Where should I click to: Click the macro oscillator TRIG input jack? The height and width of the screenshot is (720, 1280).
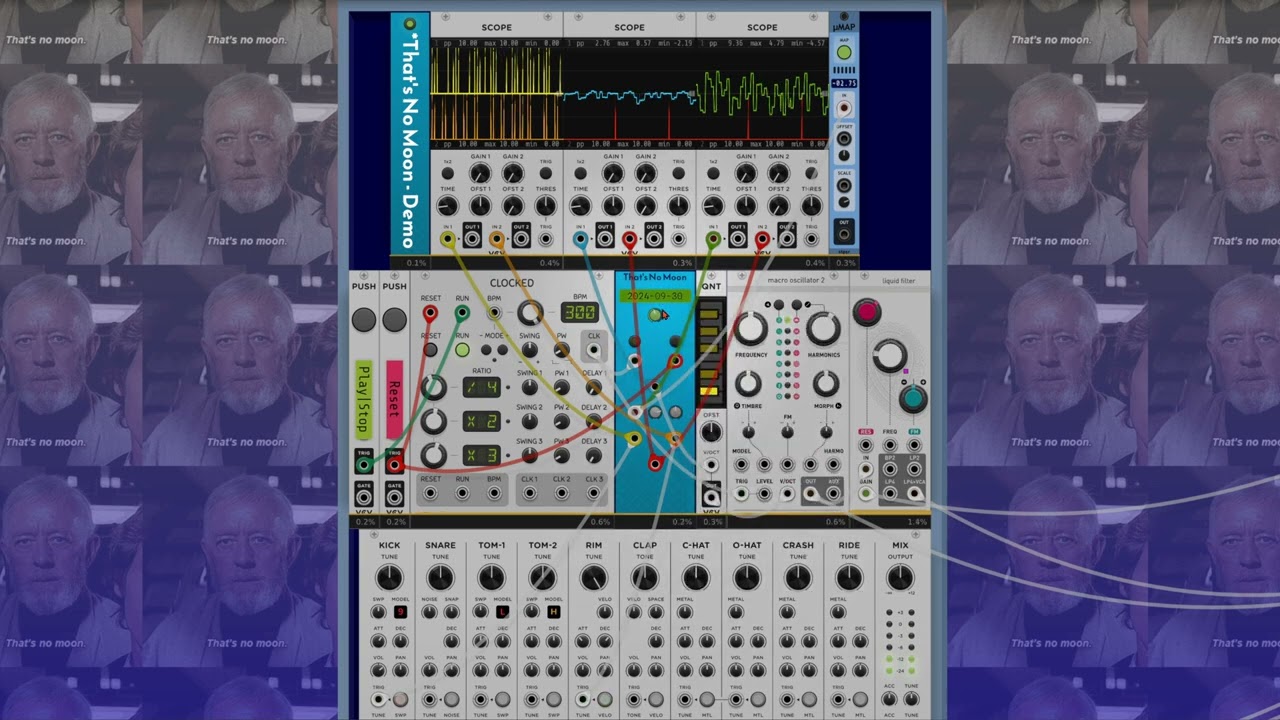pos(742,494)
